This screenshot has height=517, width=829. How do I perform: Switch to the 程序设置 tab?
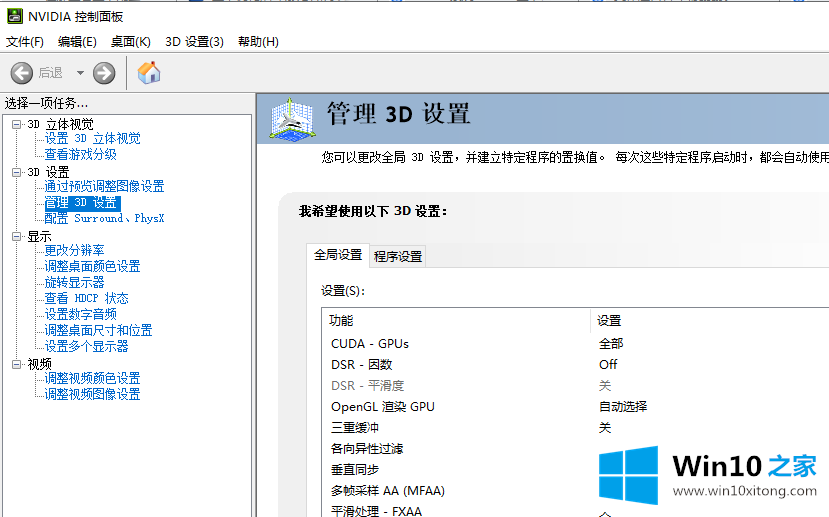[x=398, y=257]
